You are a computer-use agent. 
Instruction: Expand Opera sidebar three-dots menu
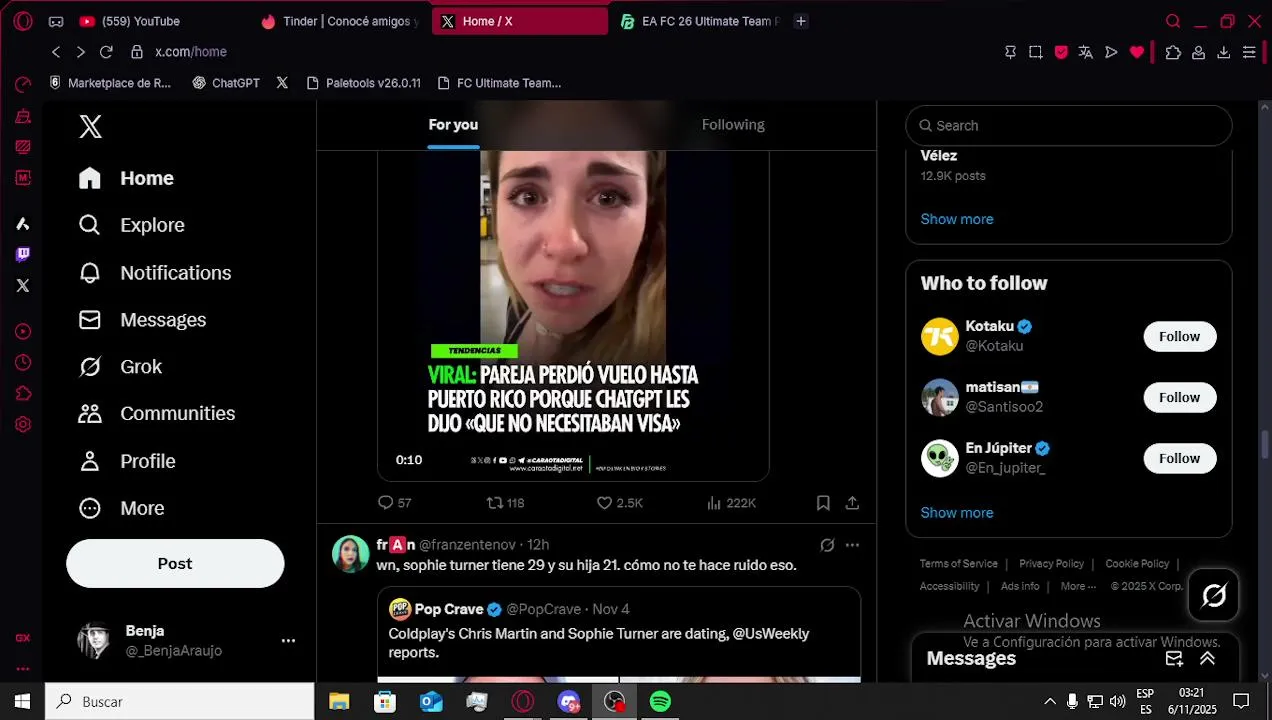pyautogui.click(x=23, y=669)
